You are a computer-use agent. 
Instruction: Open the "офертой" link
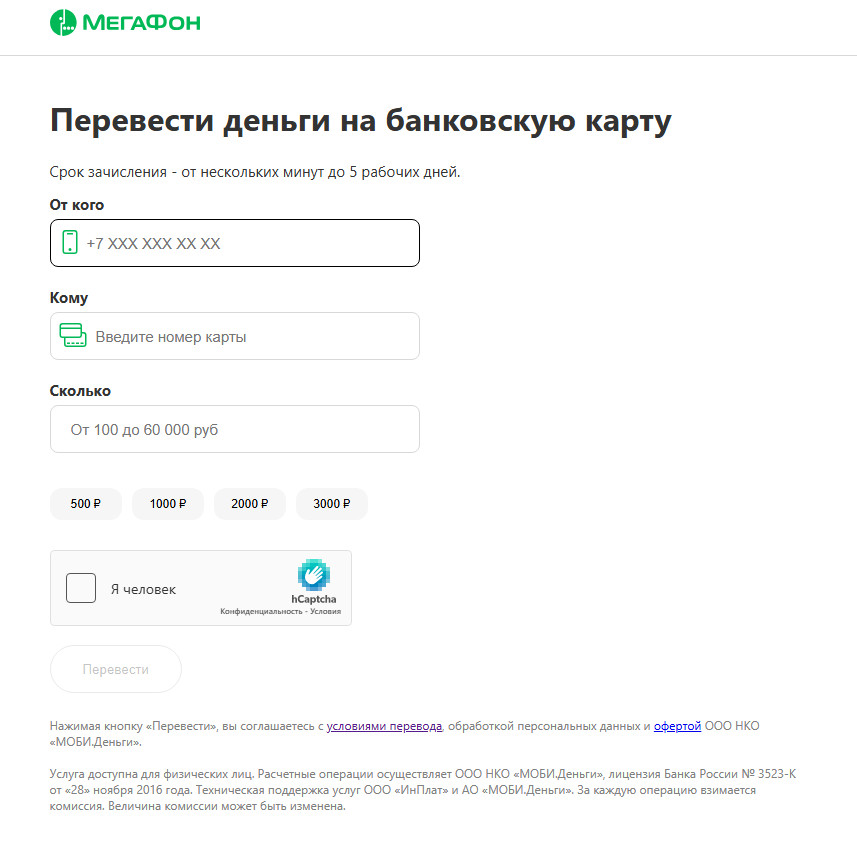(677, 726)
